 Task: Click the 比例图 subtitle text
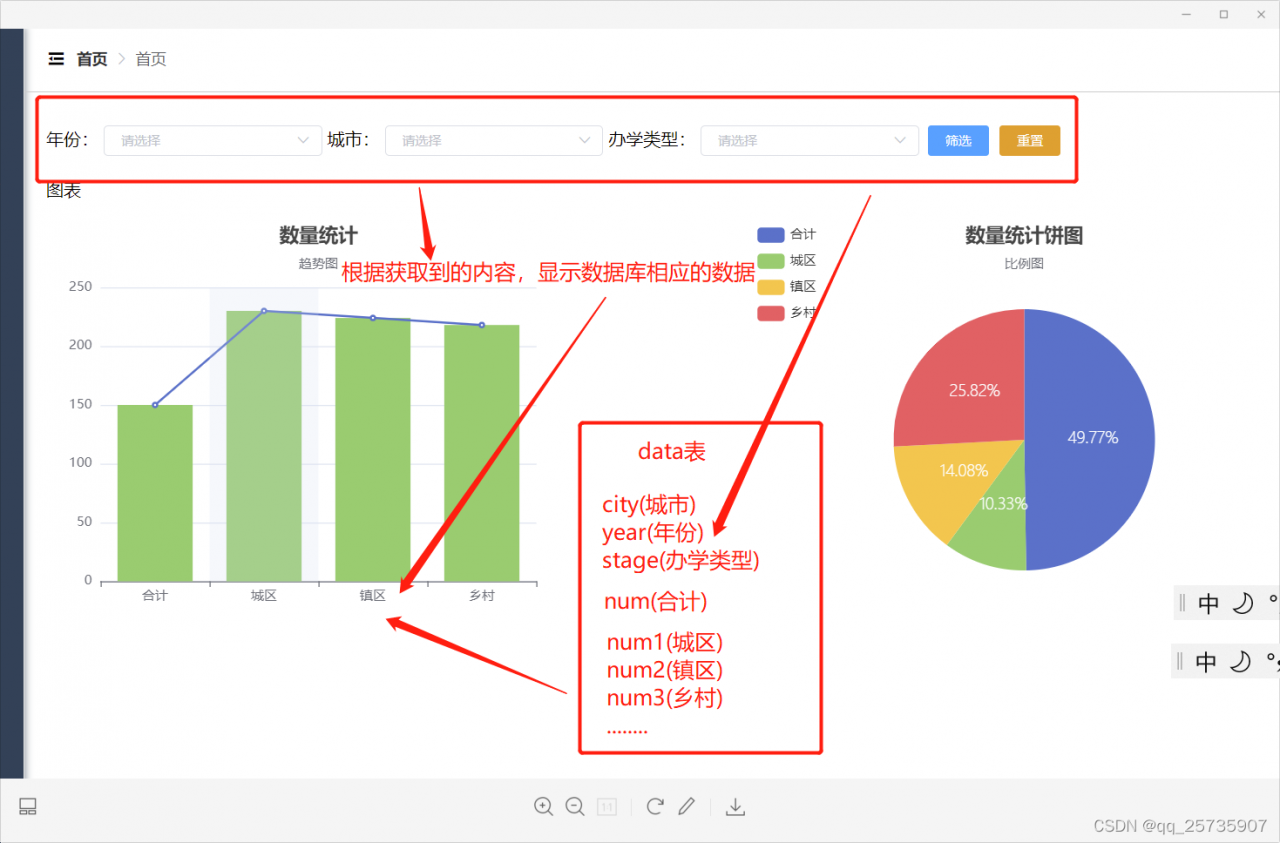pos(1024,264)
